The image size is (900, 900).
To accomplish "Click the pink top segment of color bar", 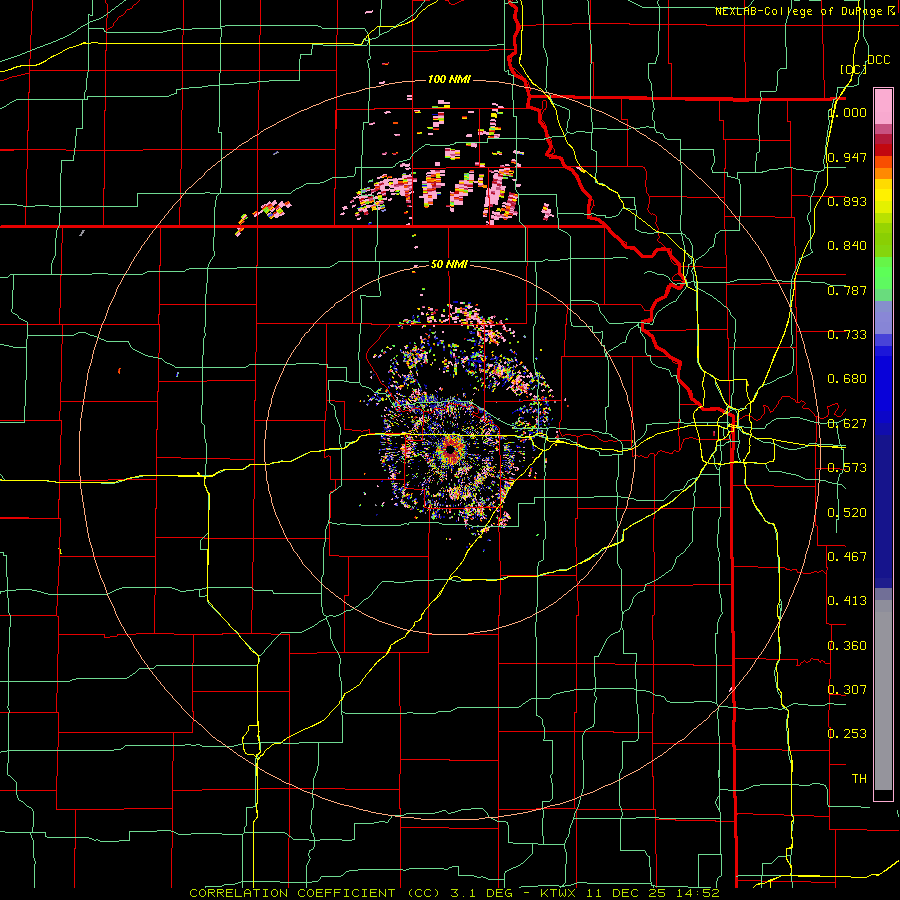I will (883, 107).
